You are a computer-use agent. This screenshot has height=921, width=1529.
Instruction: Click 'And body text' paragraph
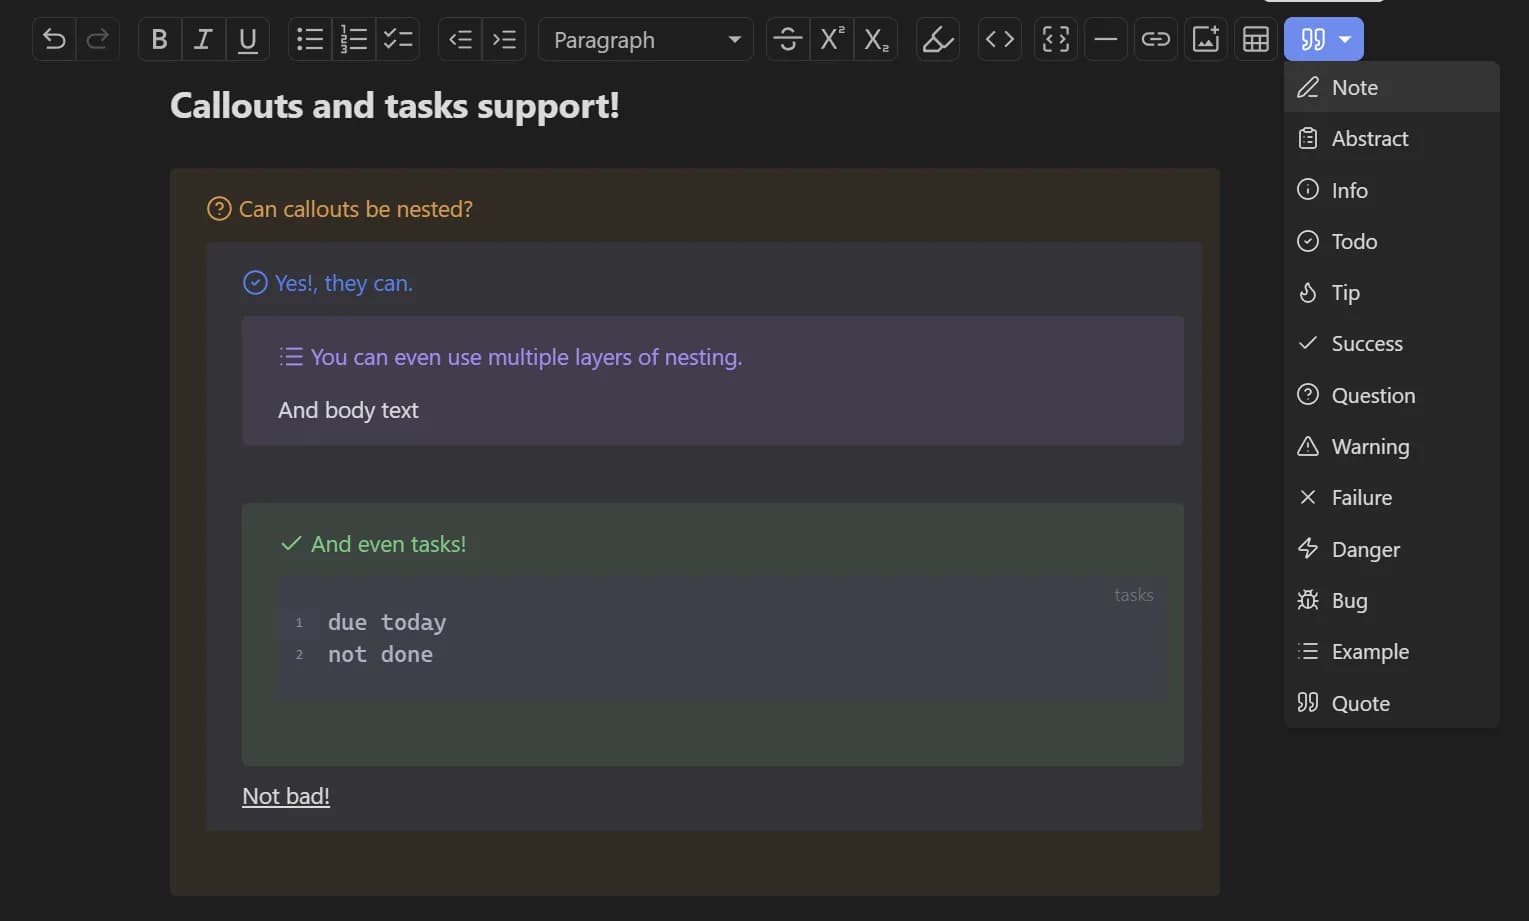(348, 410)
